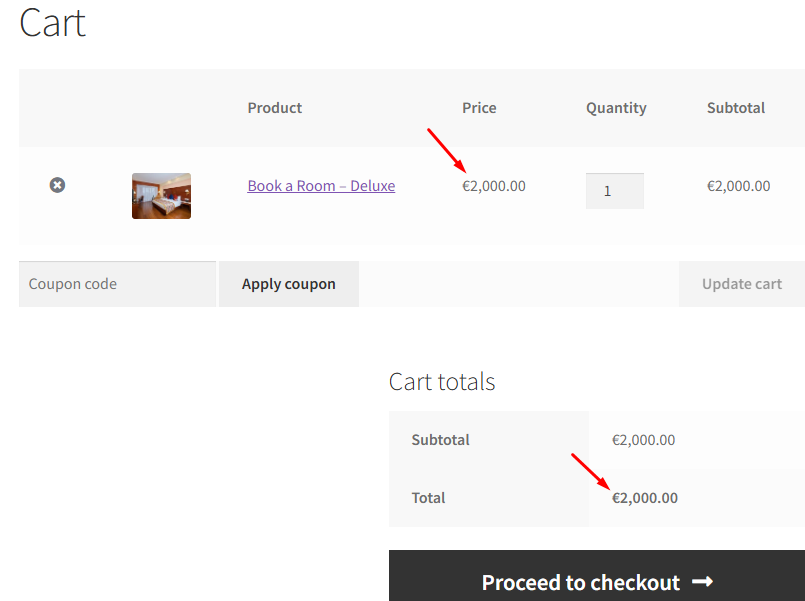
Task: Click the Cart page title
Action: [x=52, y=22]
